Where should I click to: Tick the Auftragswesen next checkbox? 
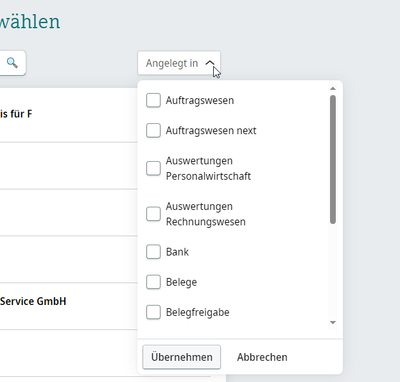(153, 130)
